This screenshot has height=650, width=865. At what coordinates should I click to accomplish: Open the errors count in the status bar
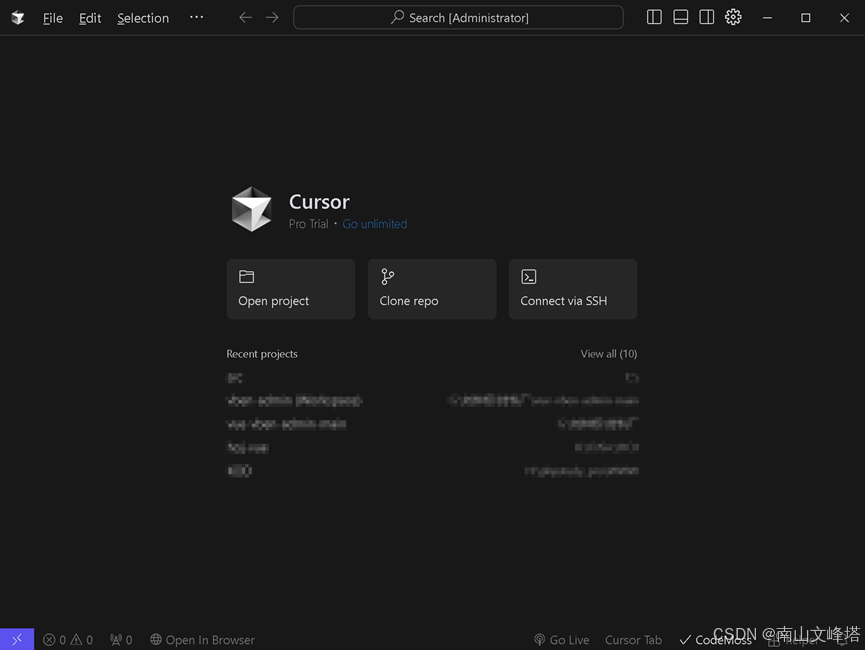(55, 640)
